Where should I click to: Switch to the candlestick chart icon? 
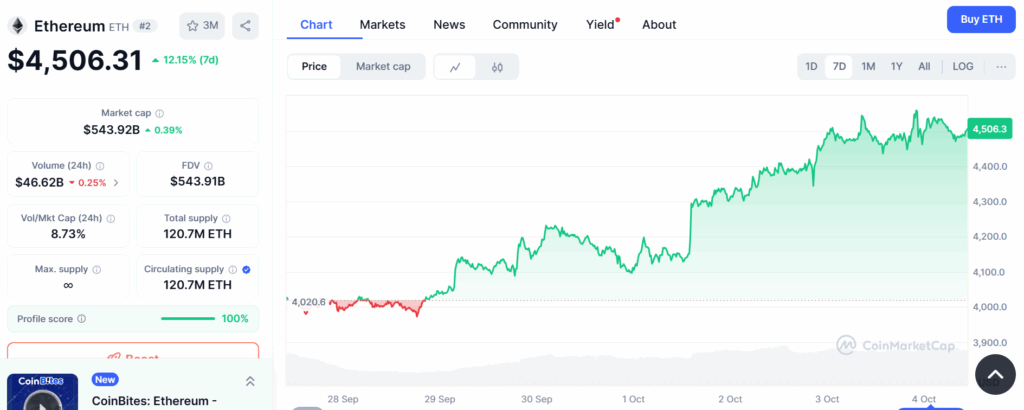coord(497,67)
